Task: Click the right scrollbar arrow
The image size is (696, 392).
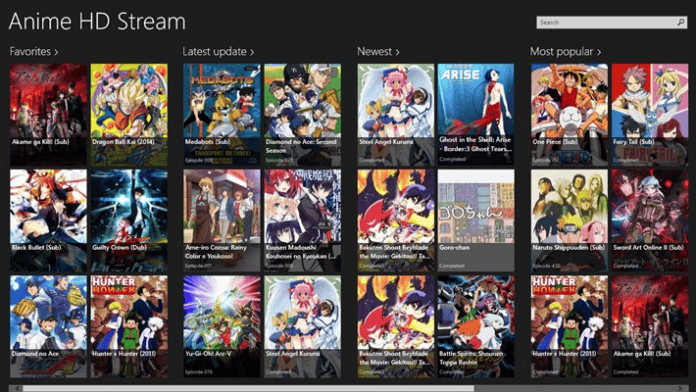Action: (x=680, y=388)
